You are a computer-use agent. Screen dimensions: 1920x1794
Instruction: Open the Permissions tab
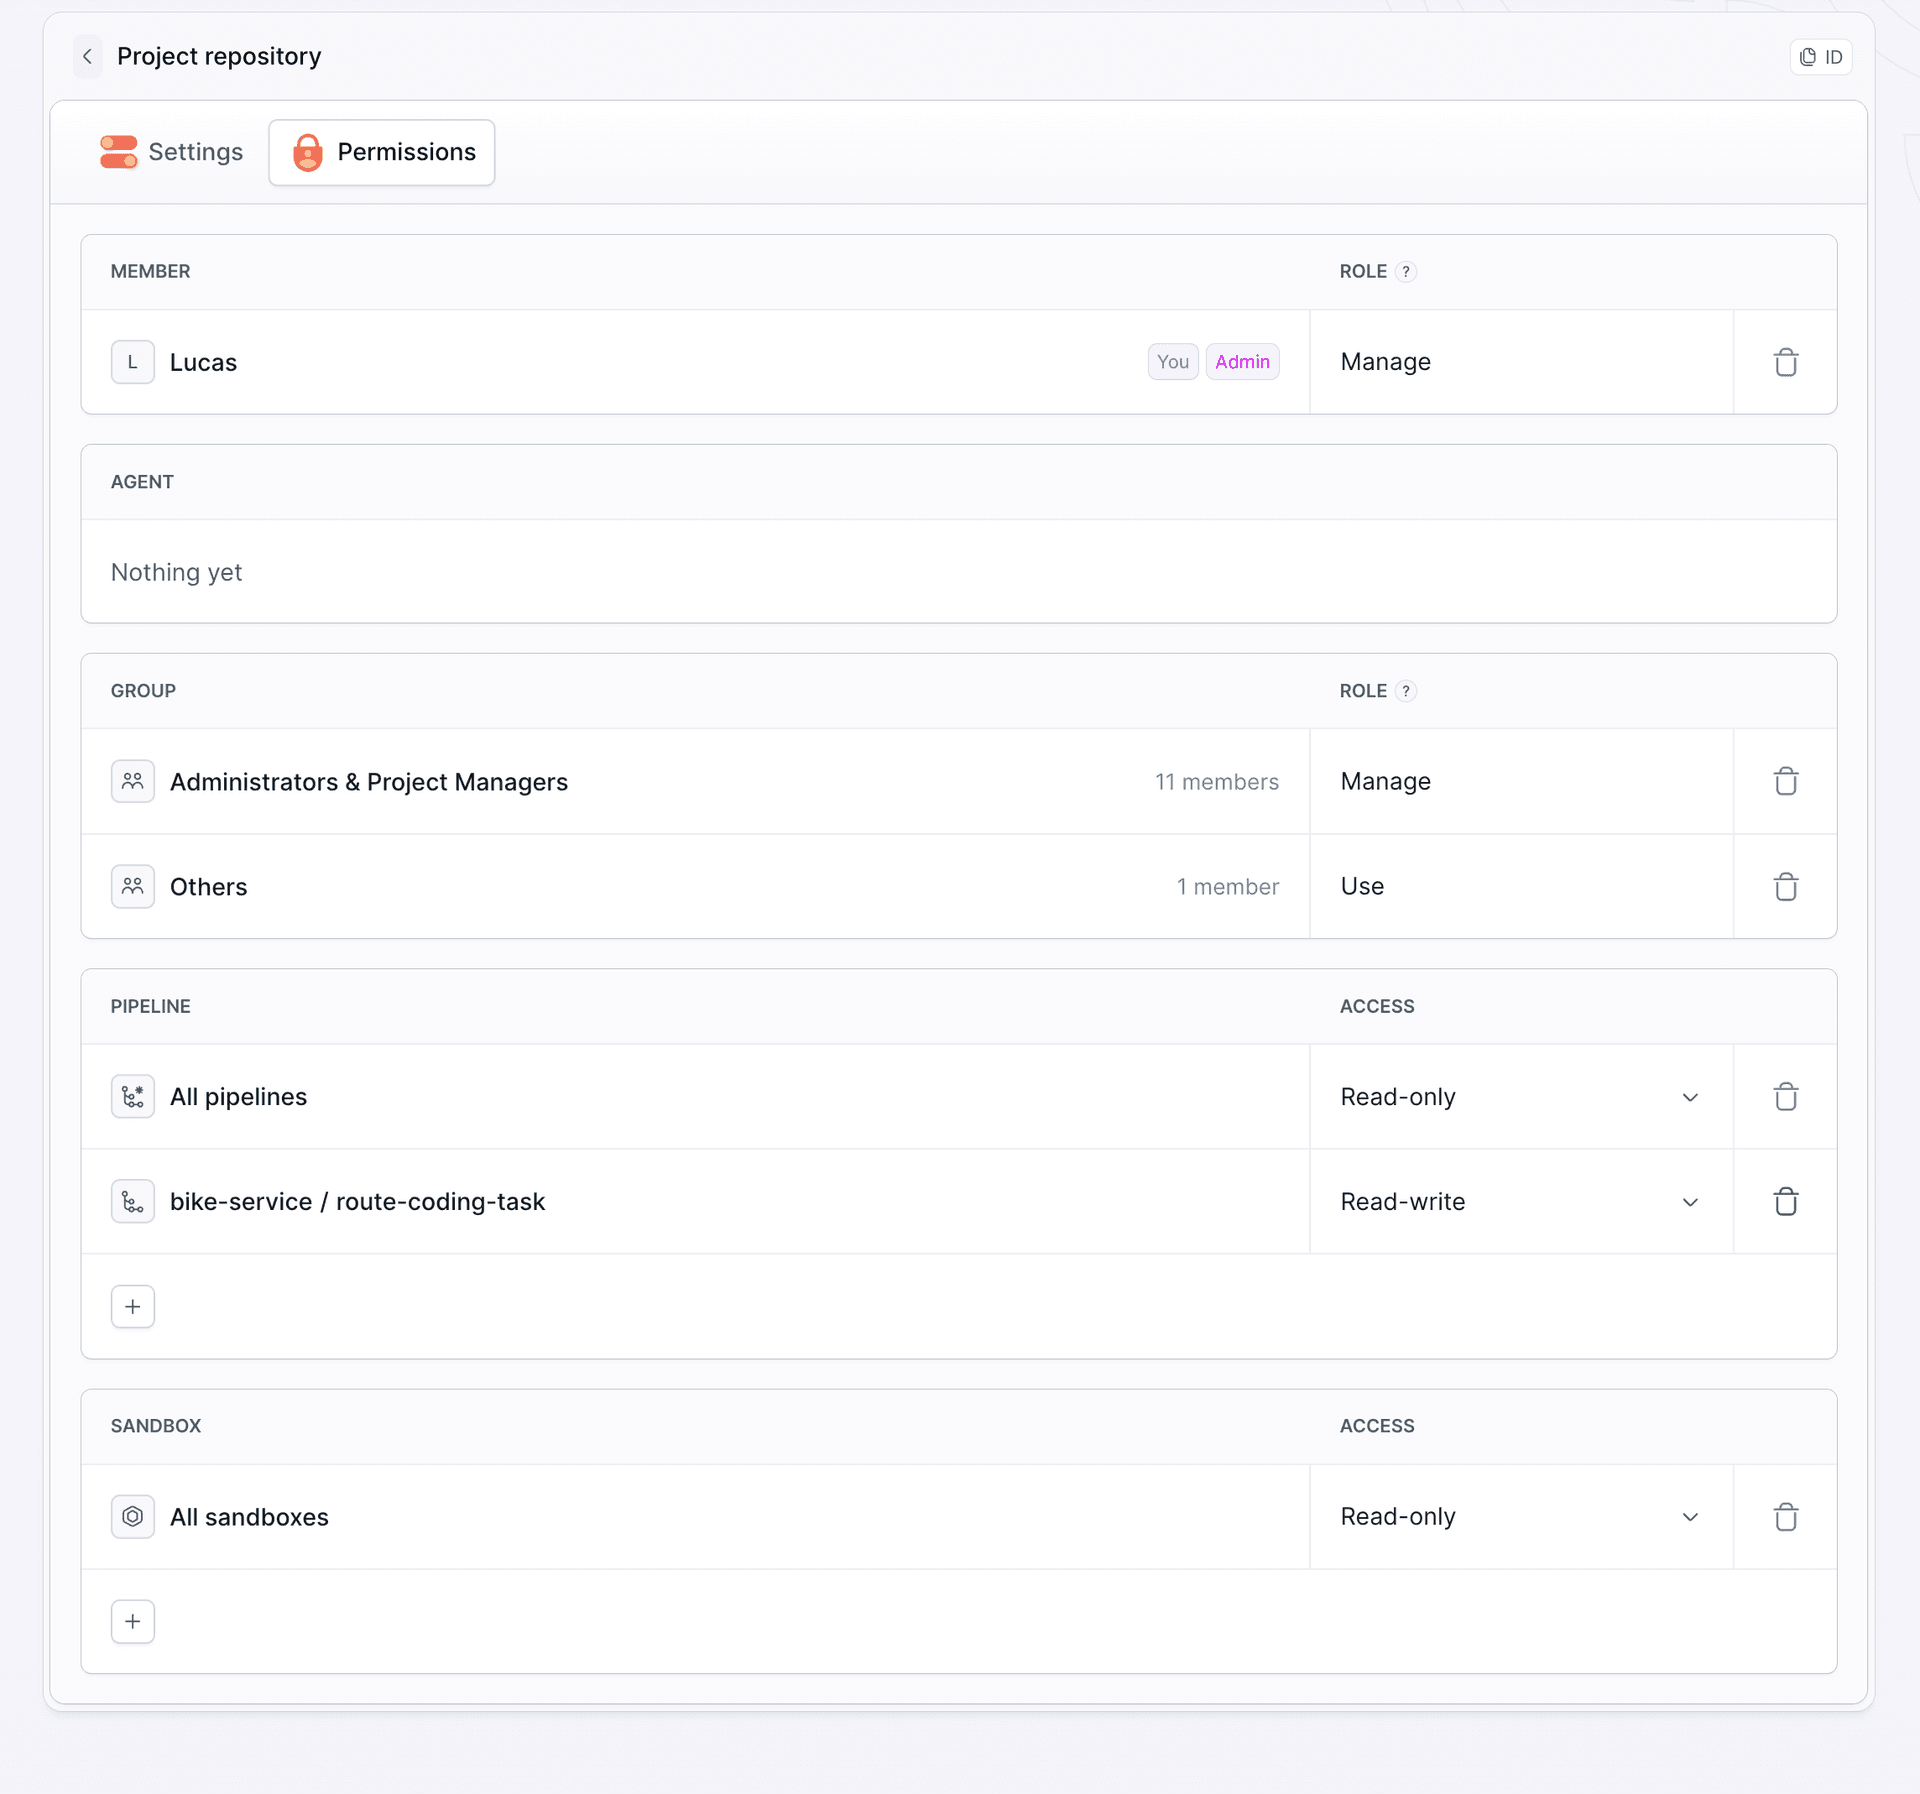click(382, 152)
